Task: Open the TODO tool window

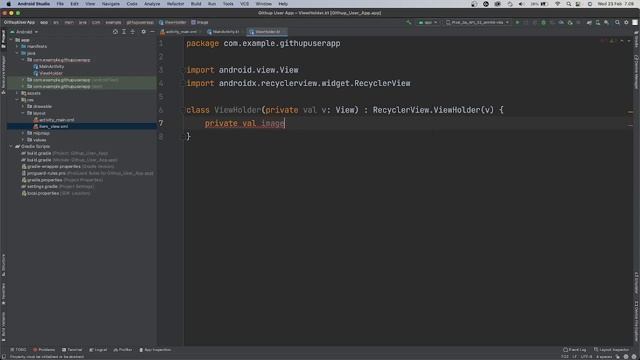Action: point(18,350)
